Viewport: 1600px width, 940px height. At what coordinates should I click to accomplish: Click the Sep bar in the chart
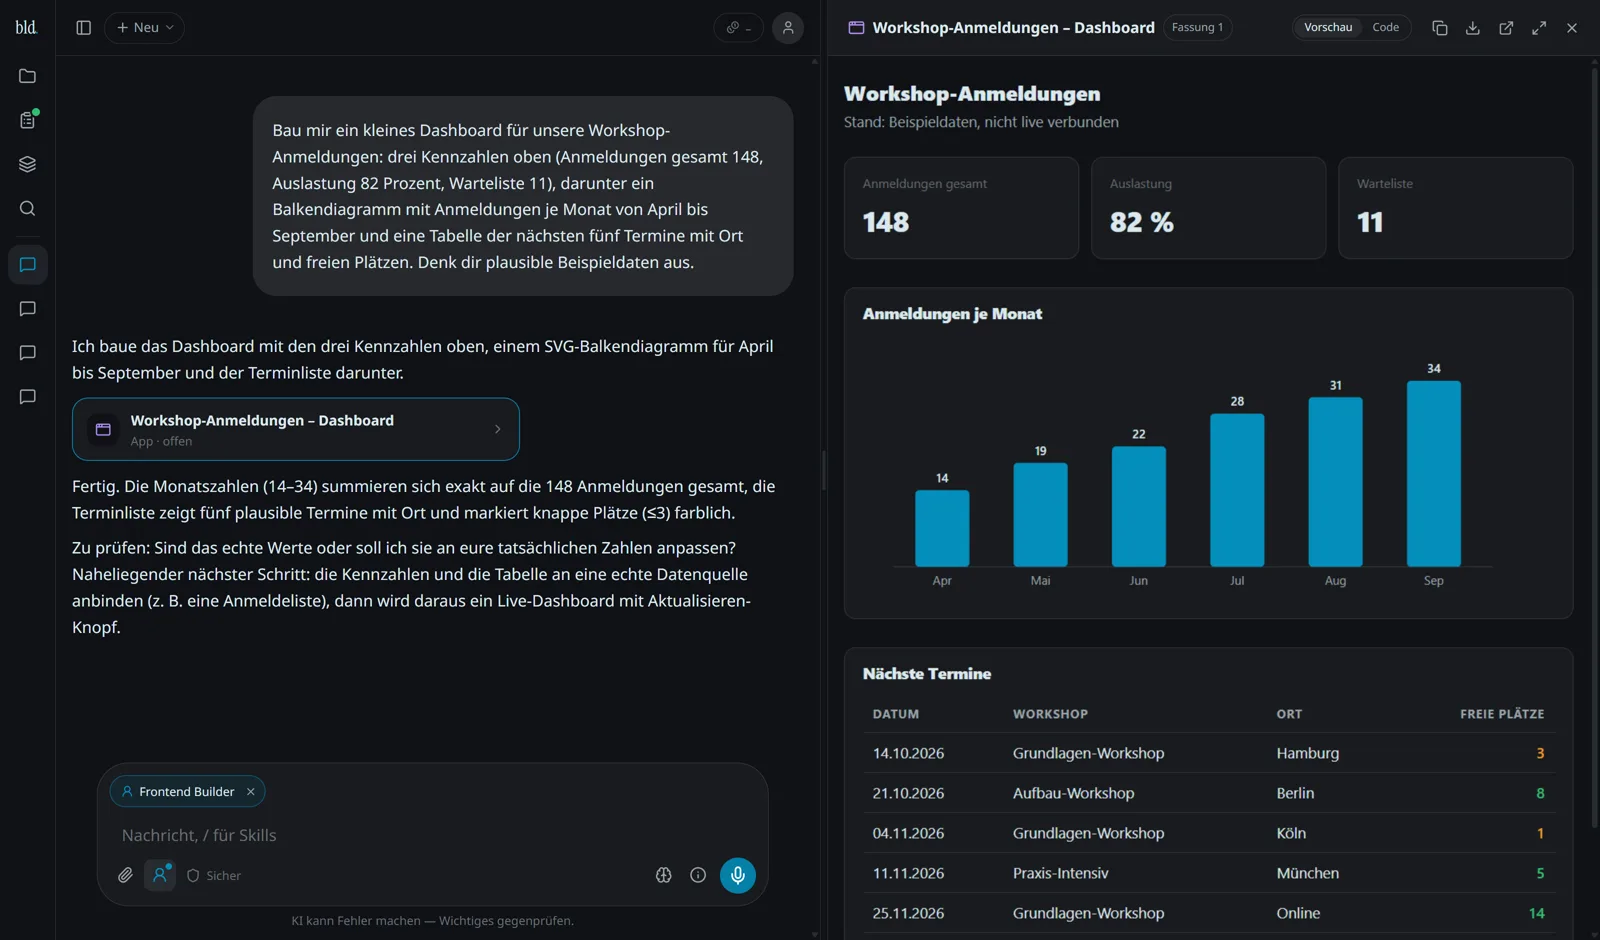coord(1434,474)
